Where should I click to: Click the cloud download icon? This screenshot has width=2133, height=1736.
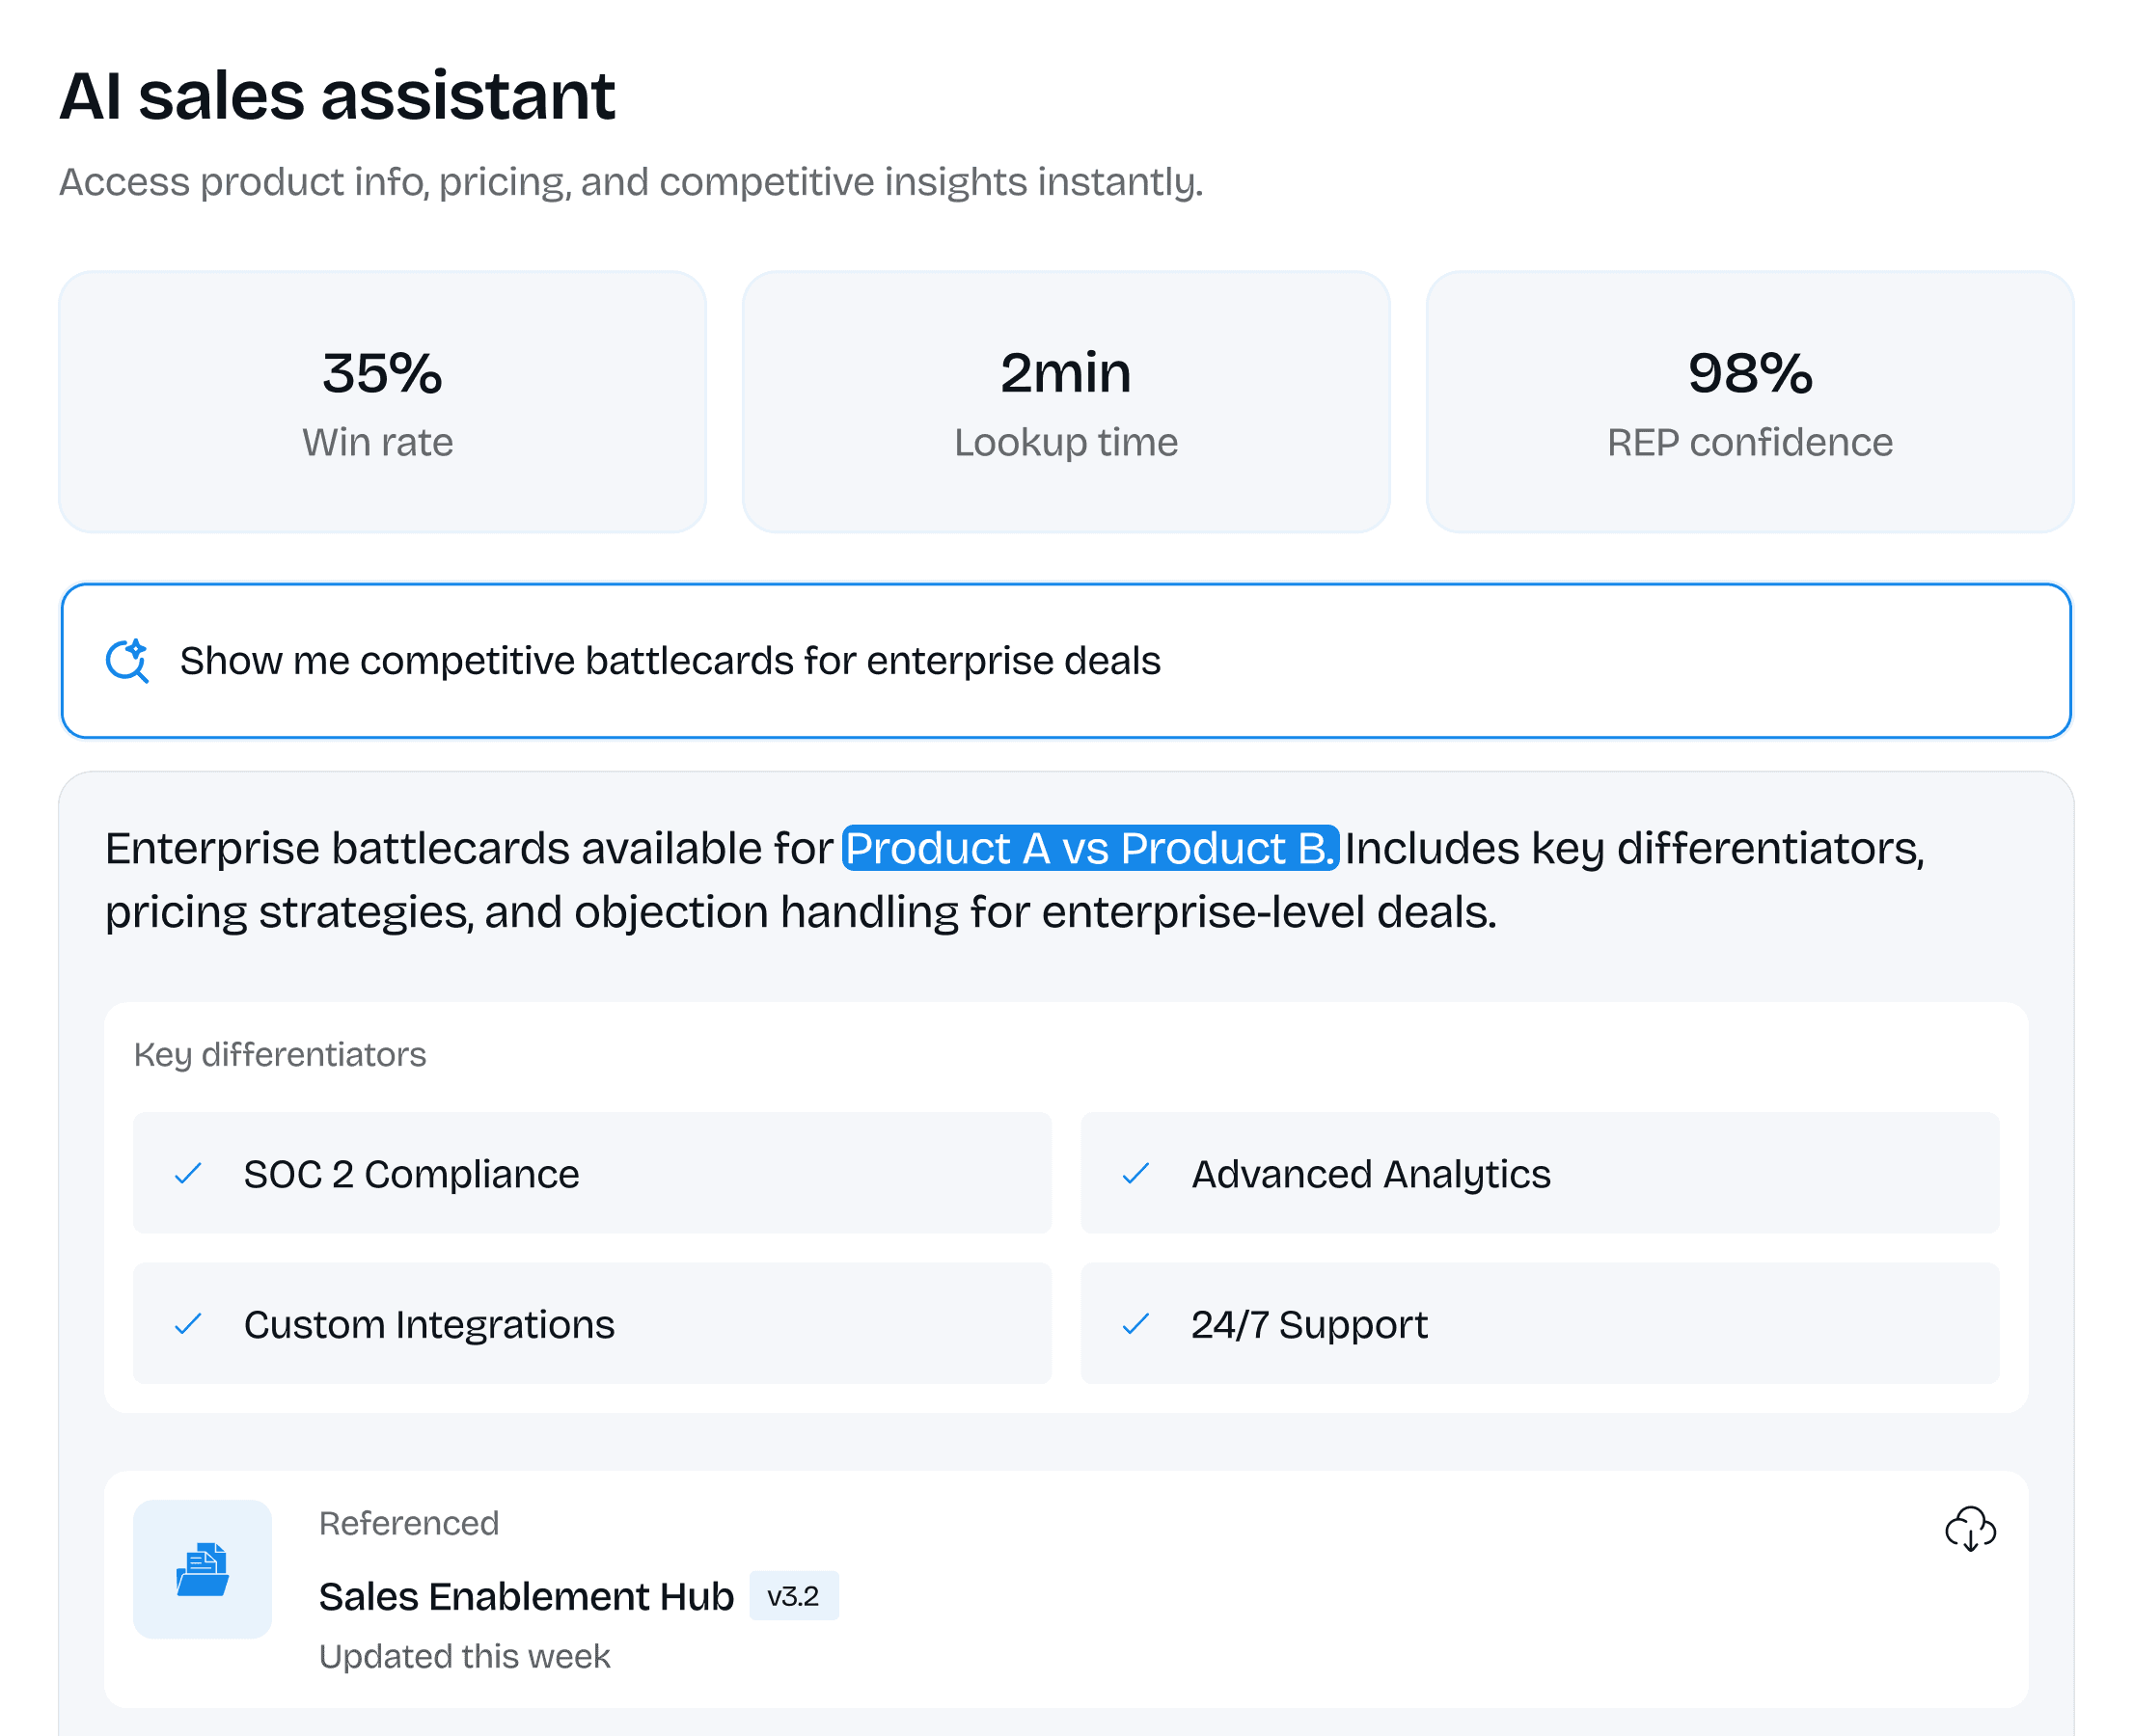1969,1529
